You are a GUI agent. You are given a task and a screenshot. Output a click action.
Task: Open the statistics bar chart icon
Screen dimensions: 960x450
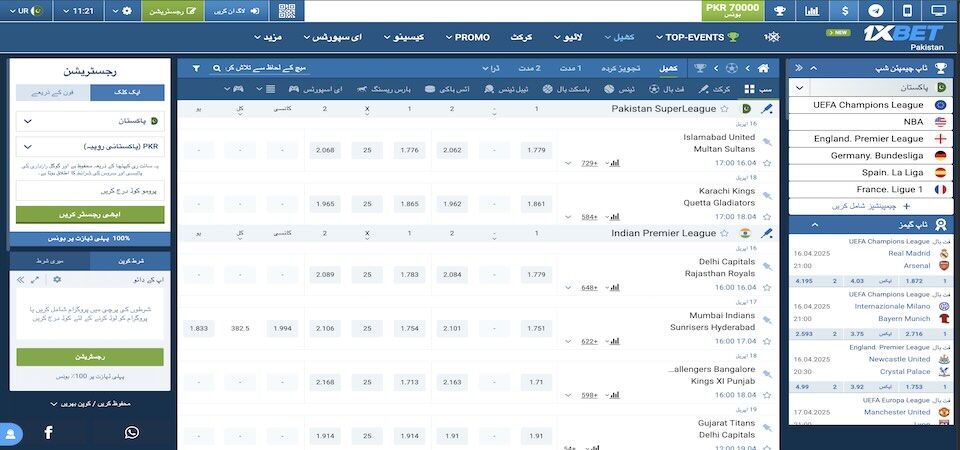(x=812, y=11)
